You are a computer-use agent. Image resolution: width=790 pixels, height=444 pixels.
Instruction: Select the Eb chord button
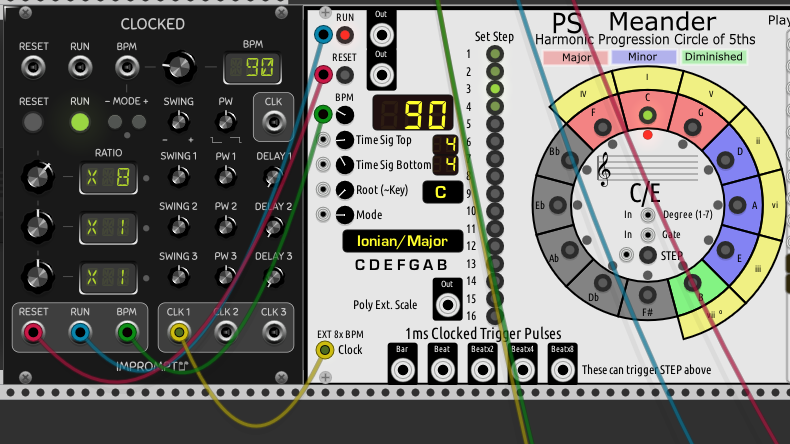pos(558,205)
